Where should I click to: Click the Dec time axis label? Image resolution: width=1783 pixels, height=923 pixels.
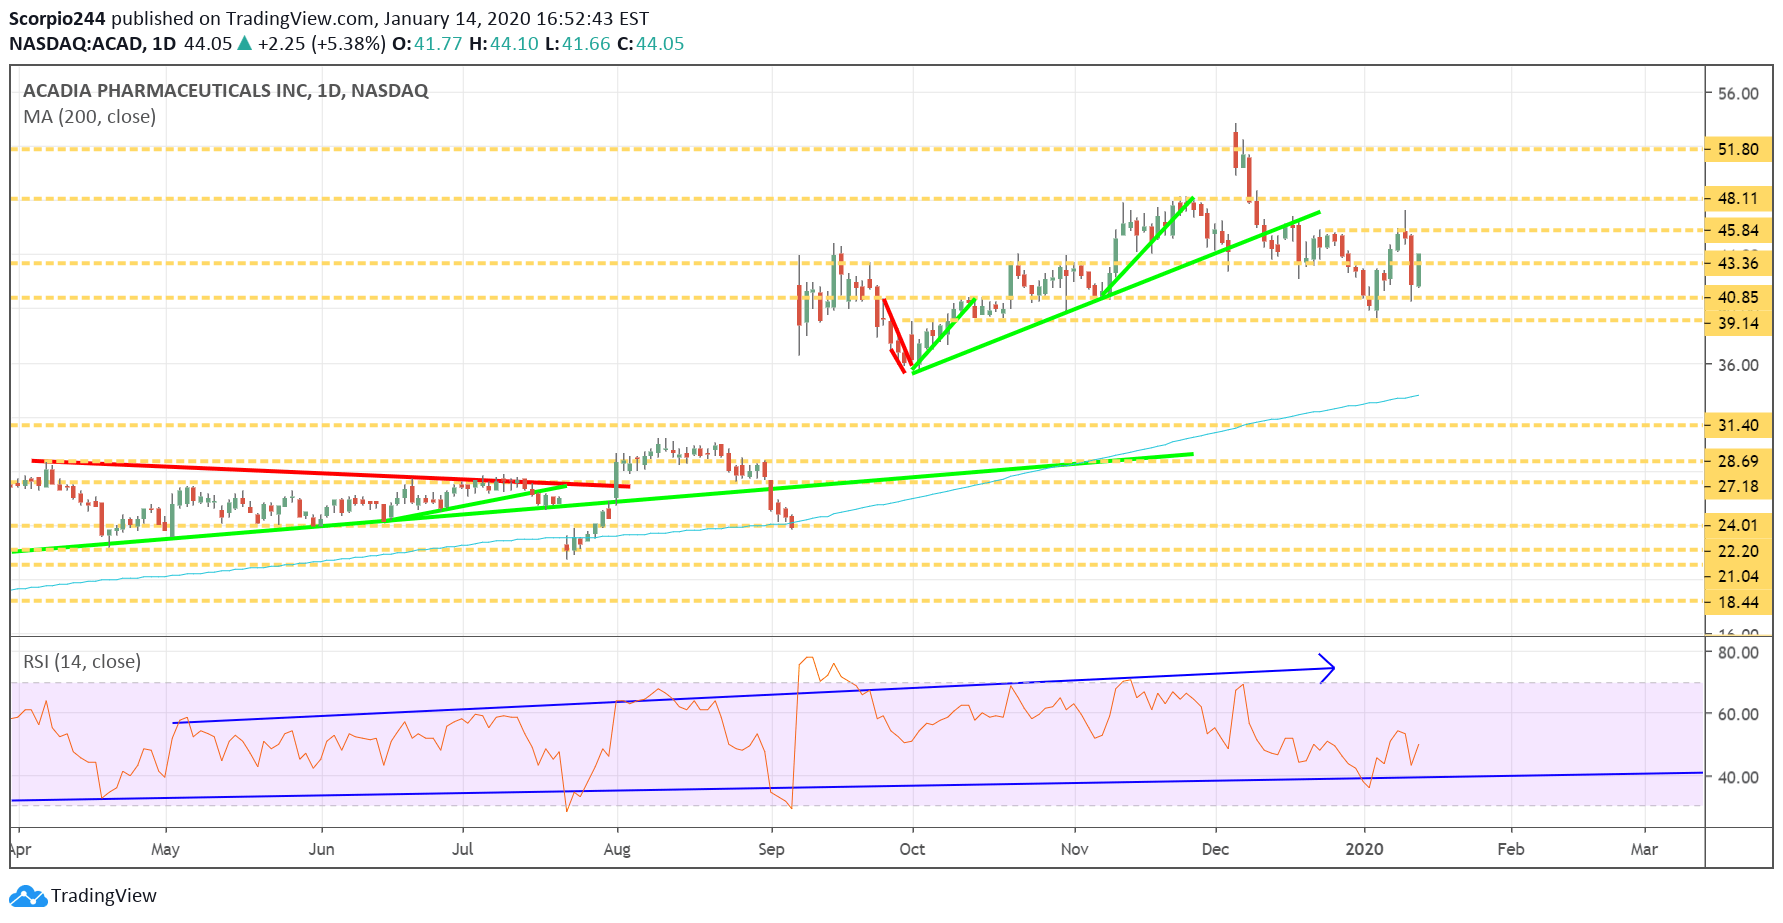pos(1215,849)
